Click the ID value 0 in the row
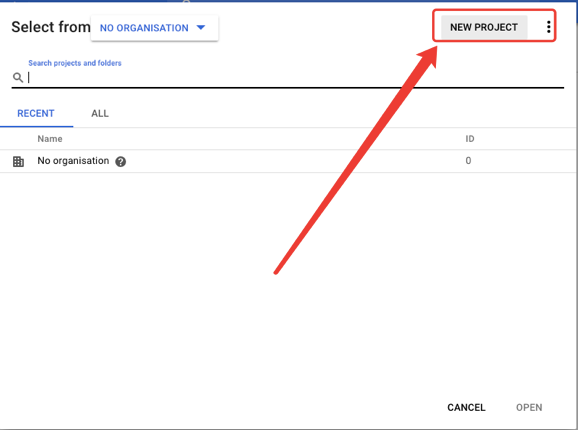The width and height of the screenshot is (578, 430). pos(468,161)
